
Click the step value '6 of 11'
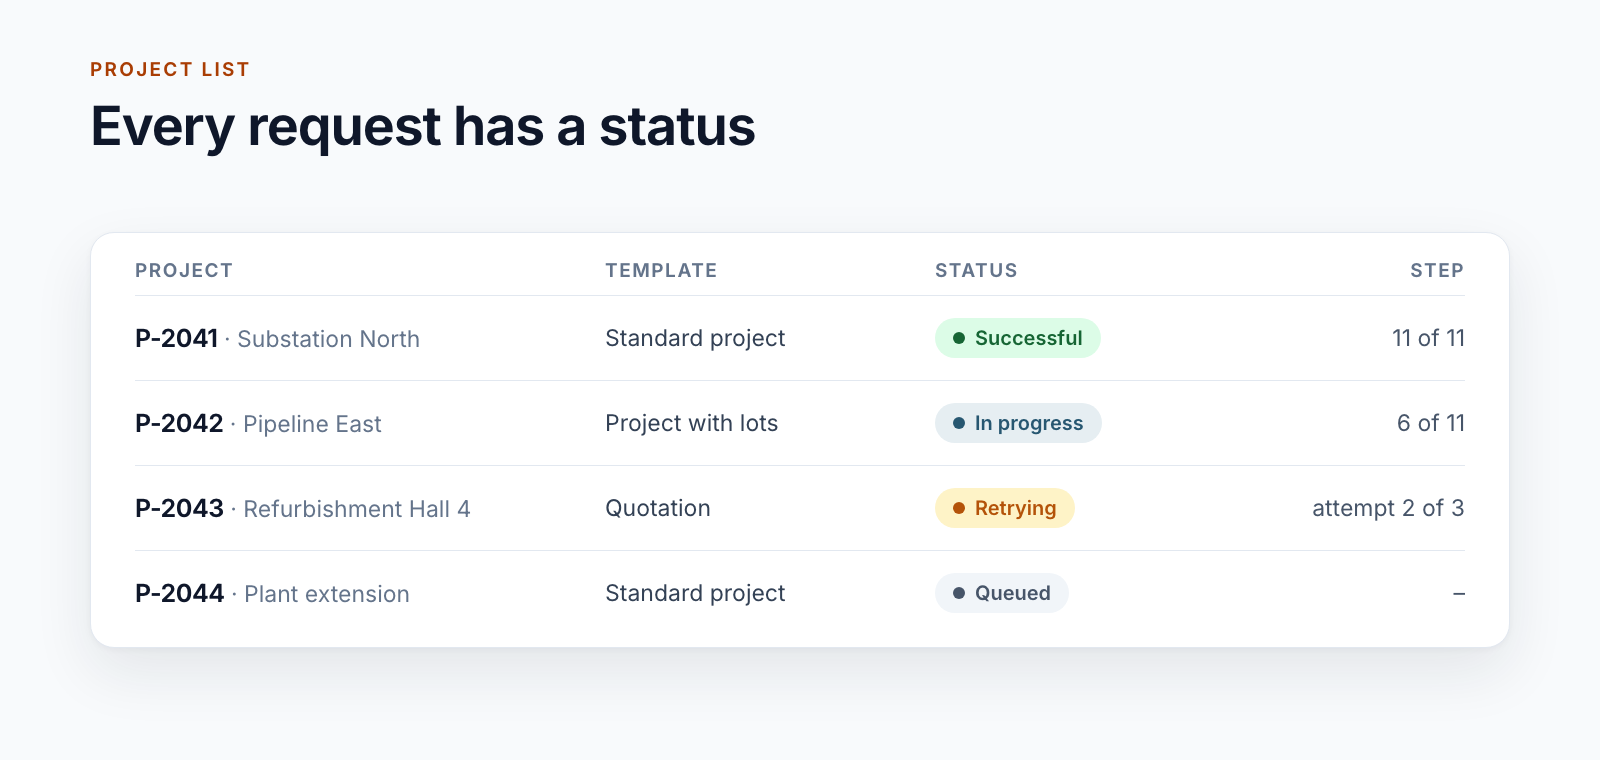pyautogui.click(x=1431, y=423)
